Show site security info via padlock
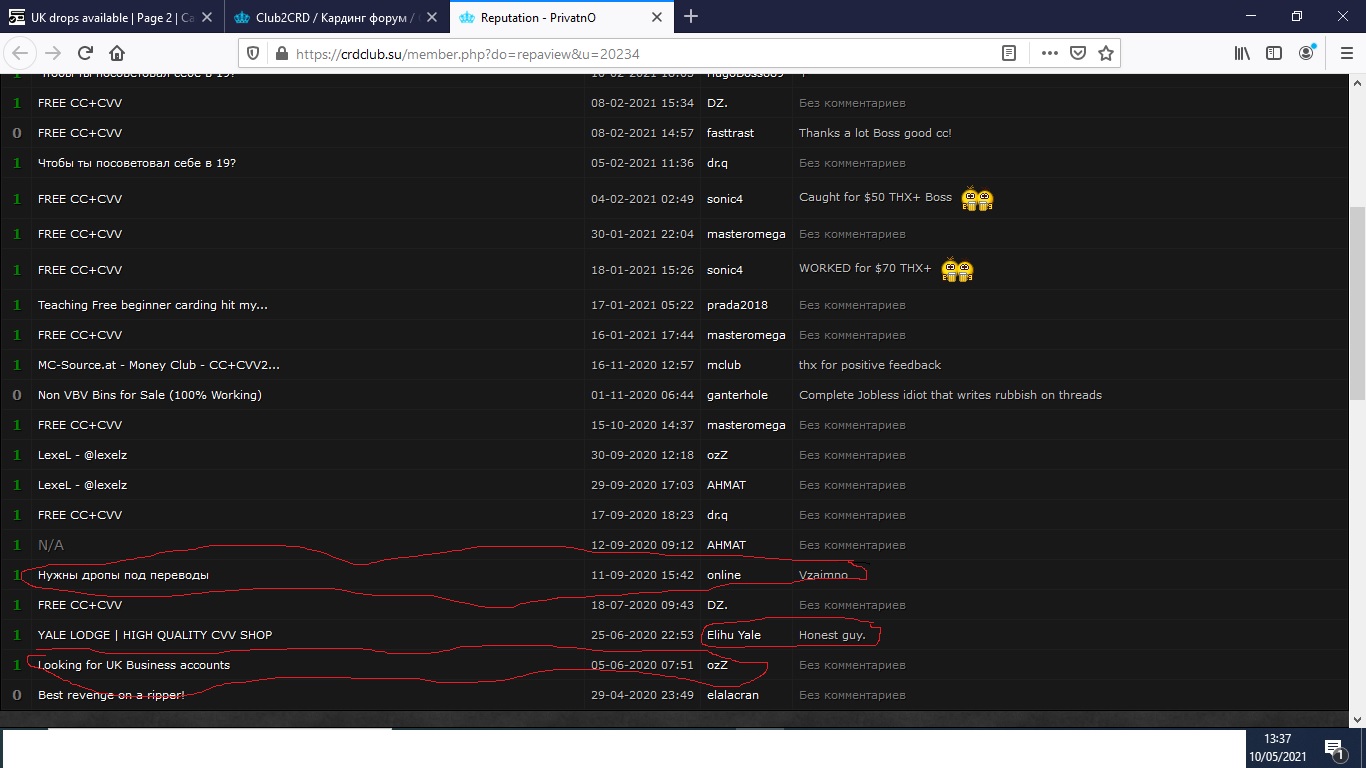Screen dimensions: 1366x768 280,54
